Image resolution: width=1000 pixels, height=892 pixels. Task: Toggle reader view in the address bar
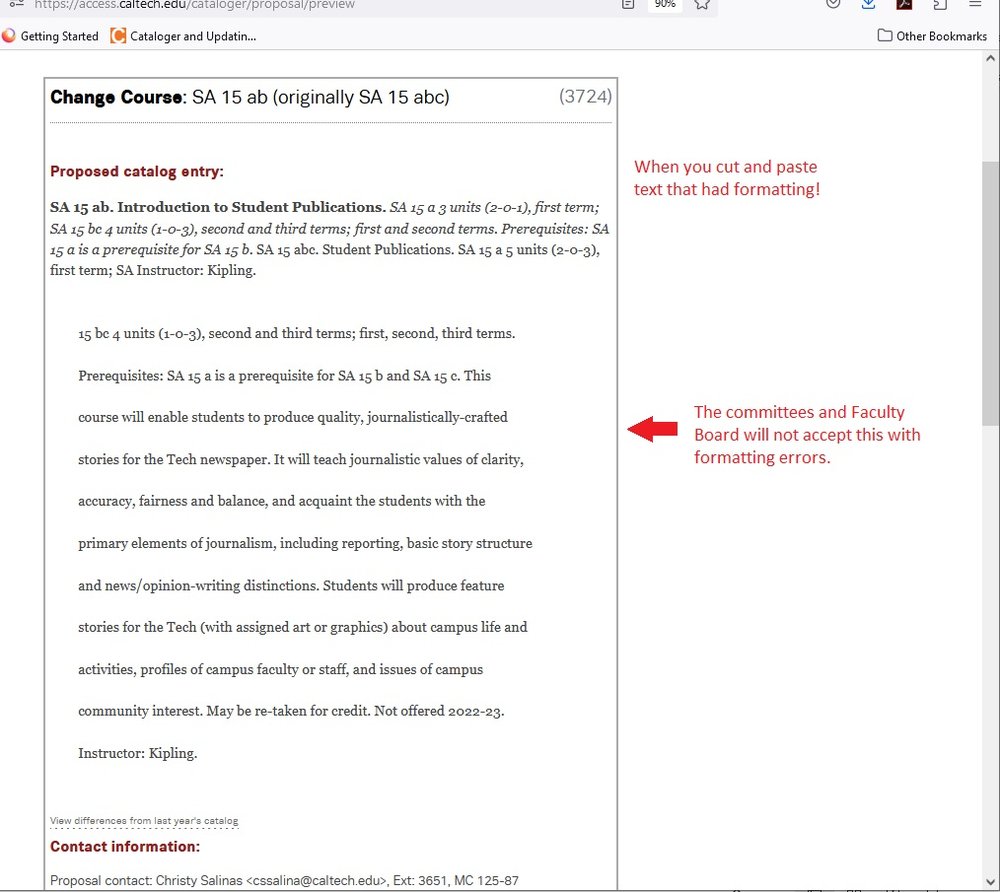click(627, 4)
